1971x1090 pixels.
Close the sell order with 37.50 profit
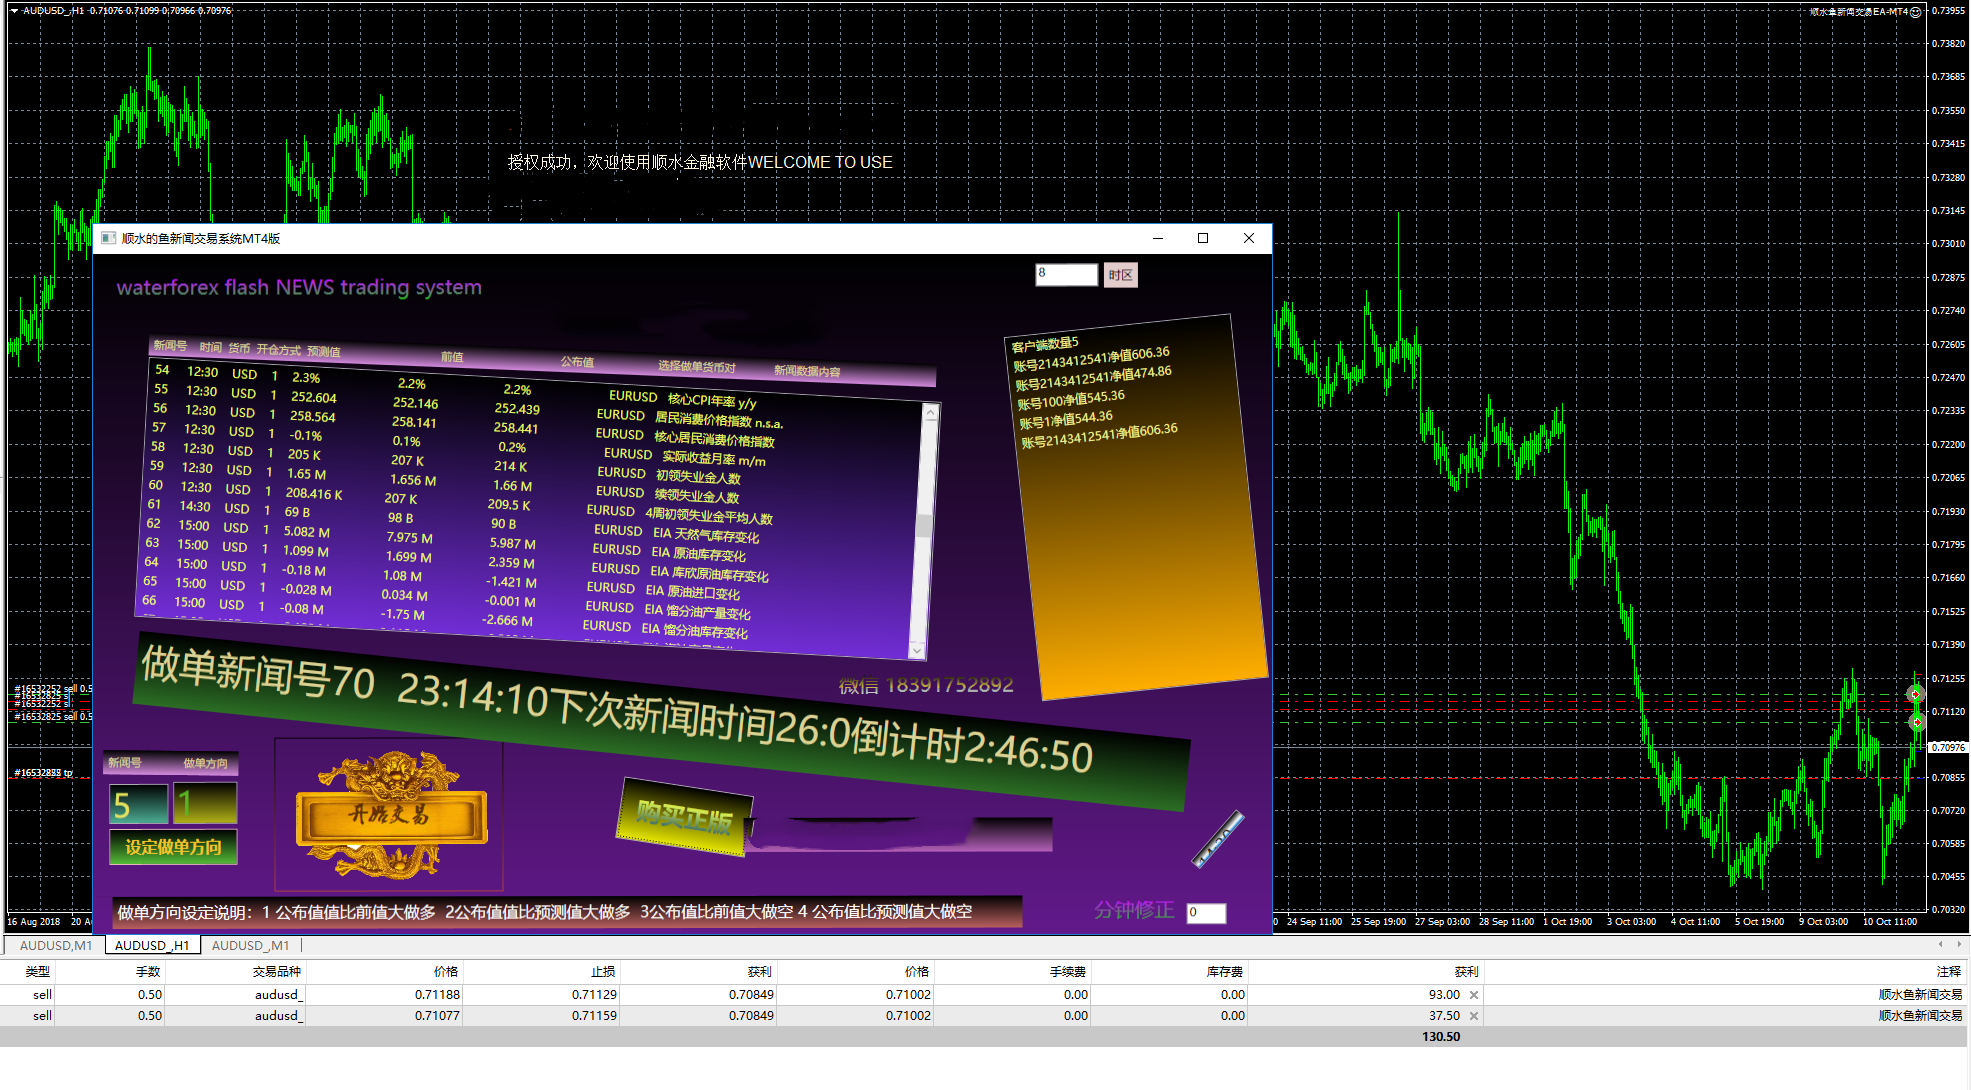pyautogui.click(x=1474, y=1016)
